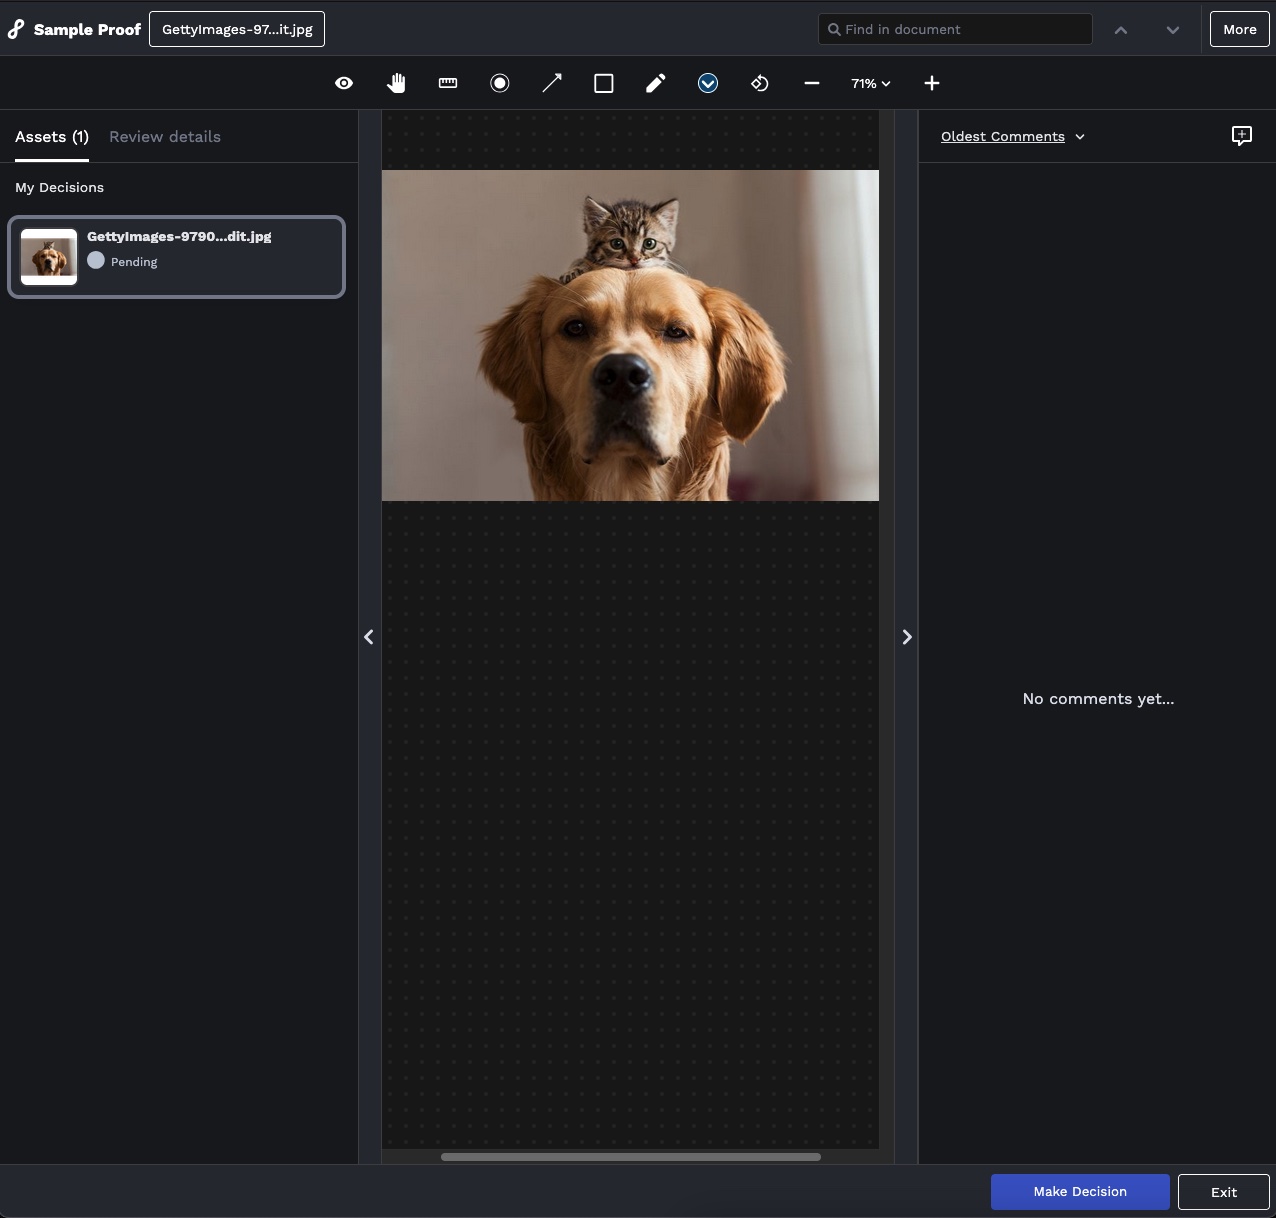Click the Exit button
The height and width of the screenshot is (1218, 1276).
pos(1223,1192)
